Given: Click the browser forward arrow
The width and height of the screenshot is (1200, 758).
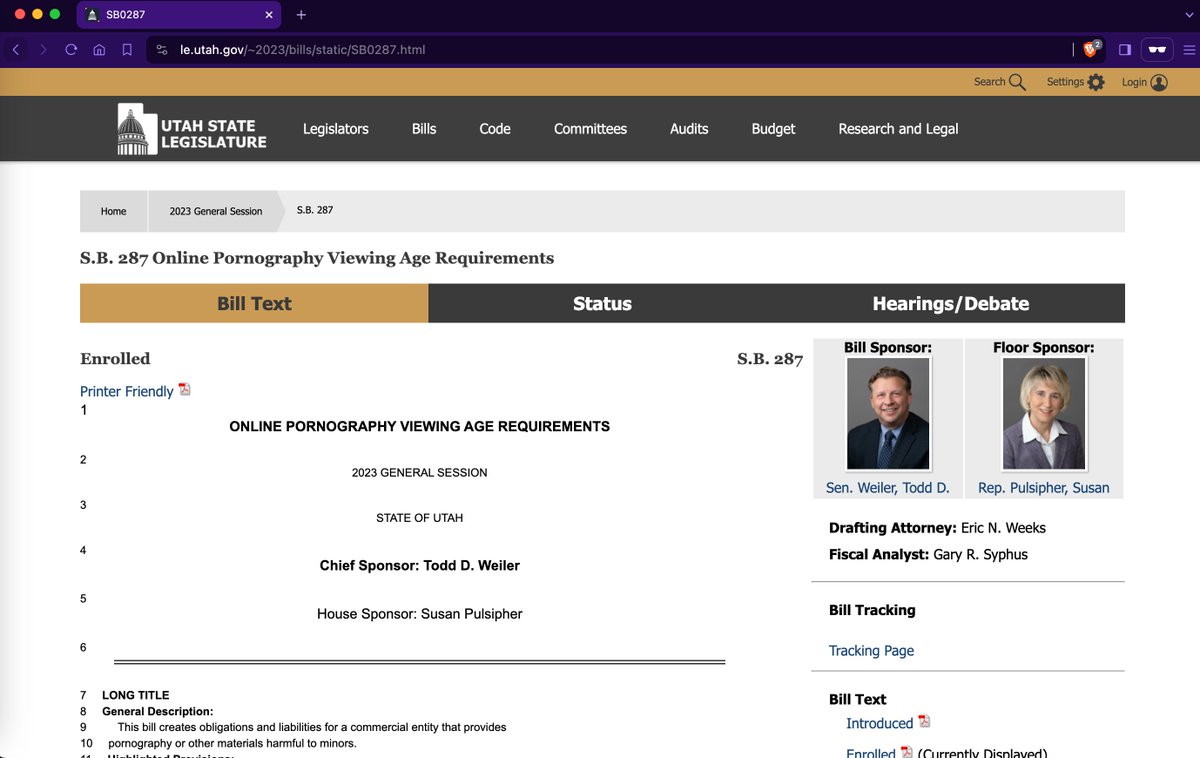Looking at the screenshot, I should point(43,49).
